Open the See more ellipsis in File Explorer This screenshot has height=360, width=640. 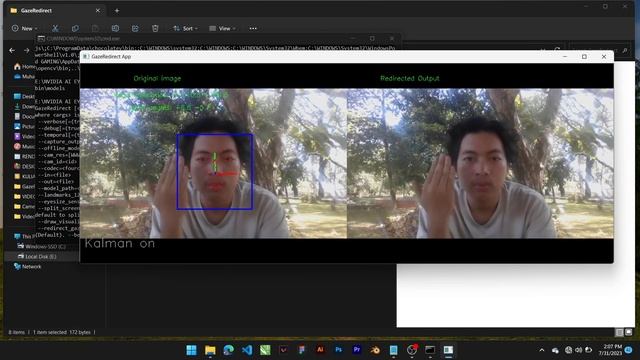[253, 29]
